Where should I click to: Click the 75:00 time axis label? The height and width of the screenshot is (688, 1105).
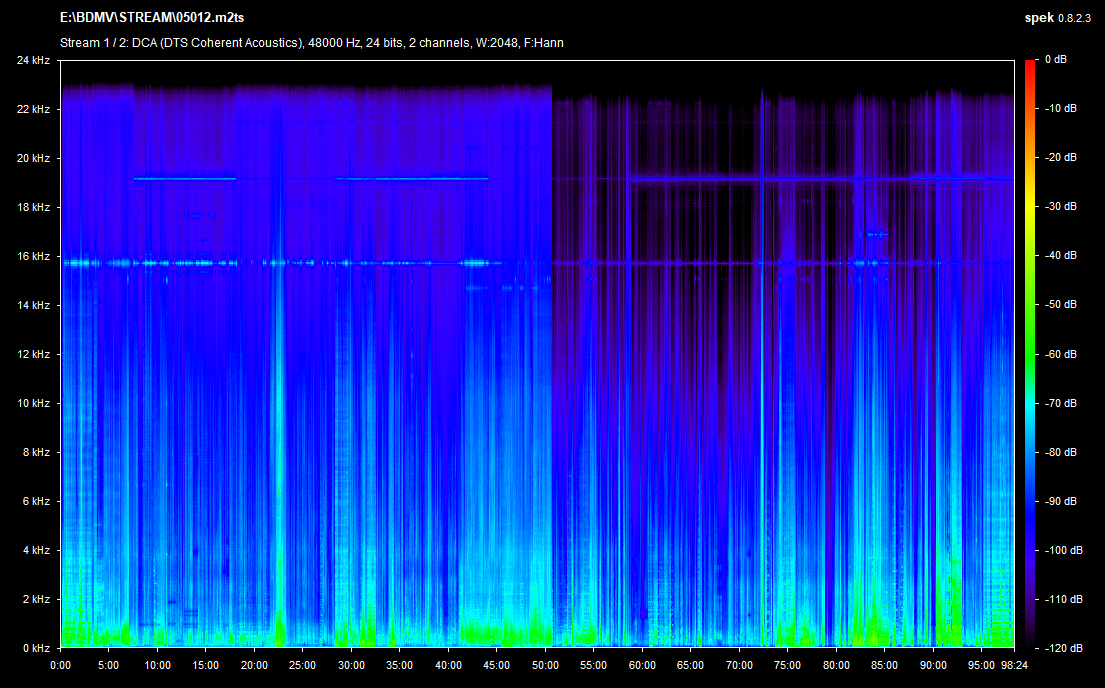(x=787, y=664)
